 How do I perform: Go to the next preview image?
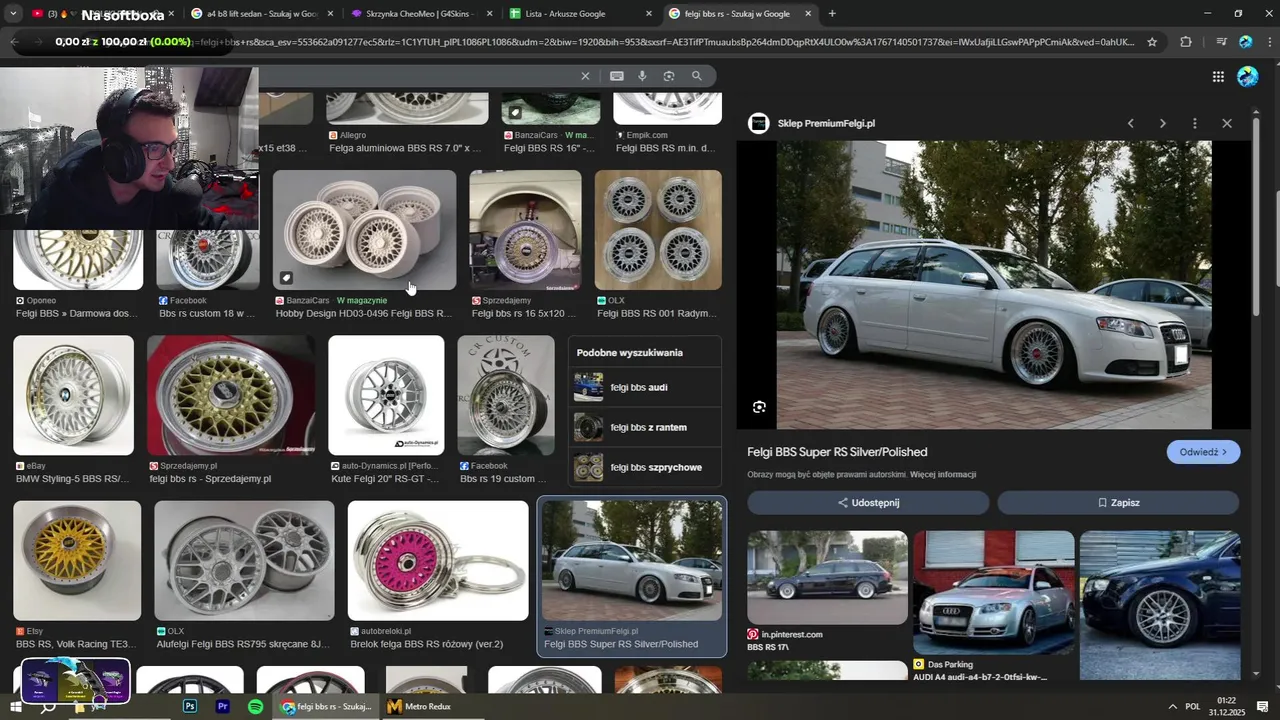point(1163,123)
